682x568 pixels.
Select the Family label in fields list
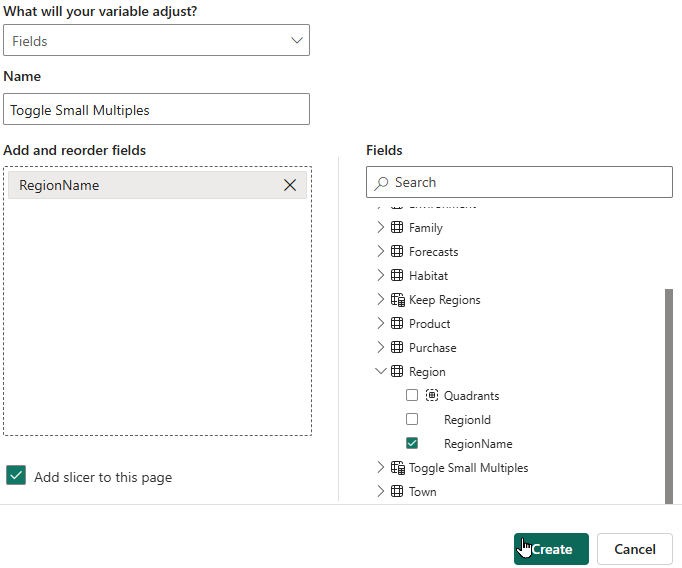click(426, 228)
